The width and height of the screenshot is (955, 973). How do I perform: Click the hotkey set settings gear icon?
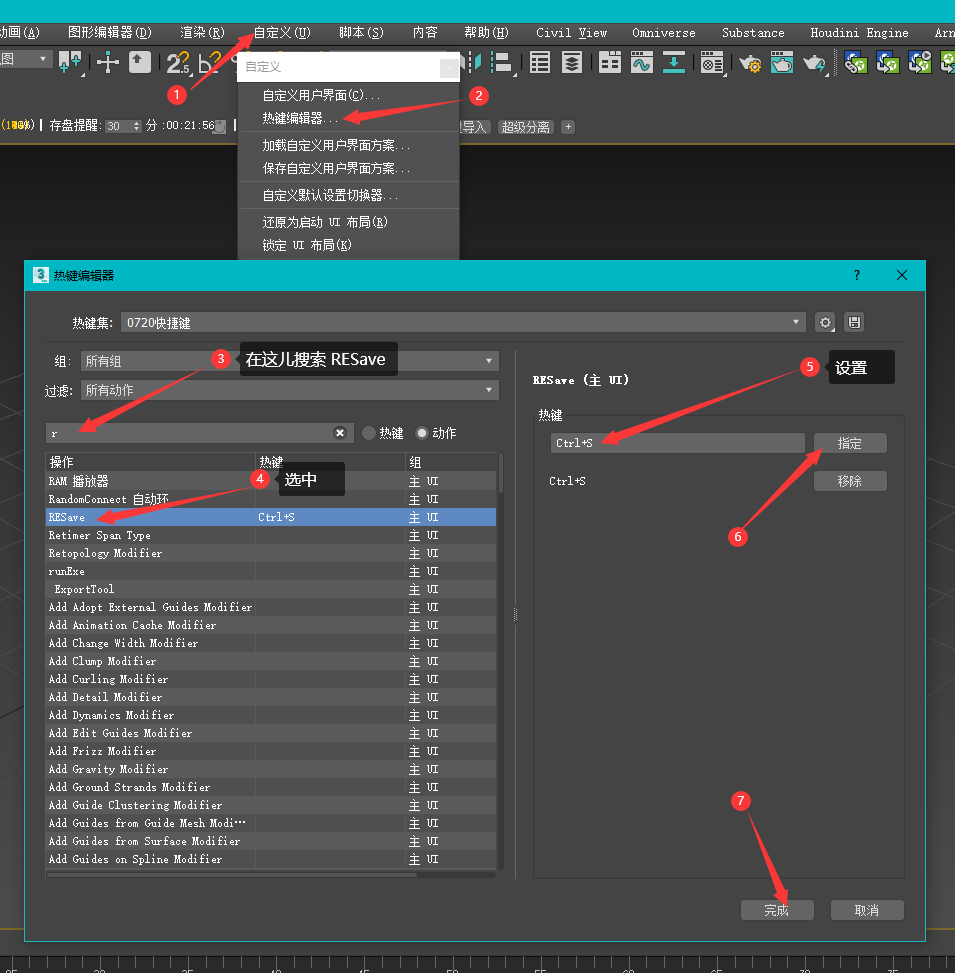(x=825, y=323)
